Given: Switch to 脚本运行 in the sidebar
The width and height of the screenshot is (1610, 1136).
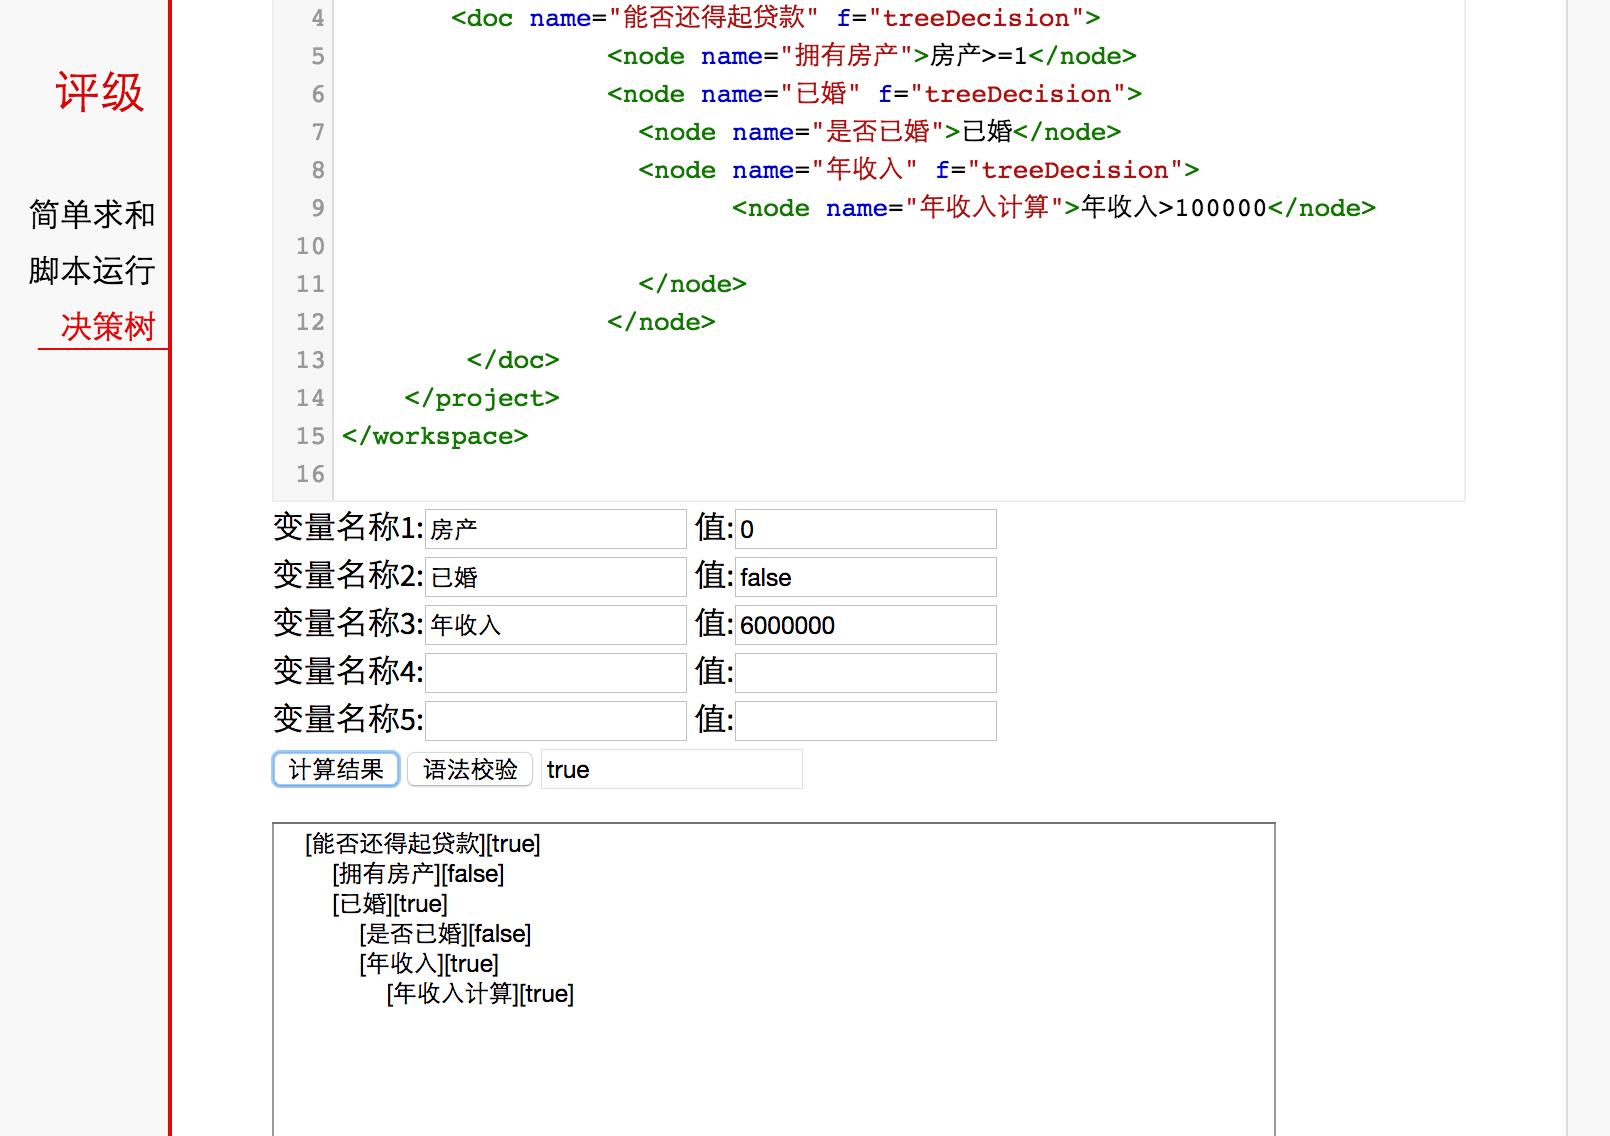Looking at the screenshot, I should click(92, 270).
